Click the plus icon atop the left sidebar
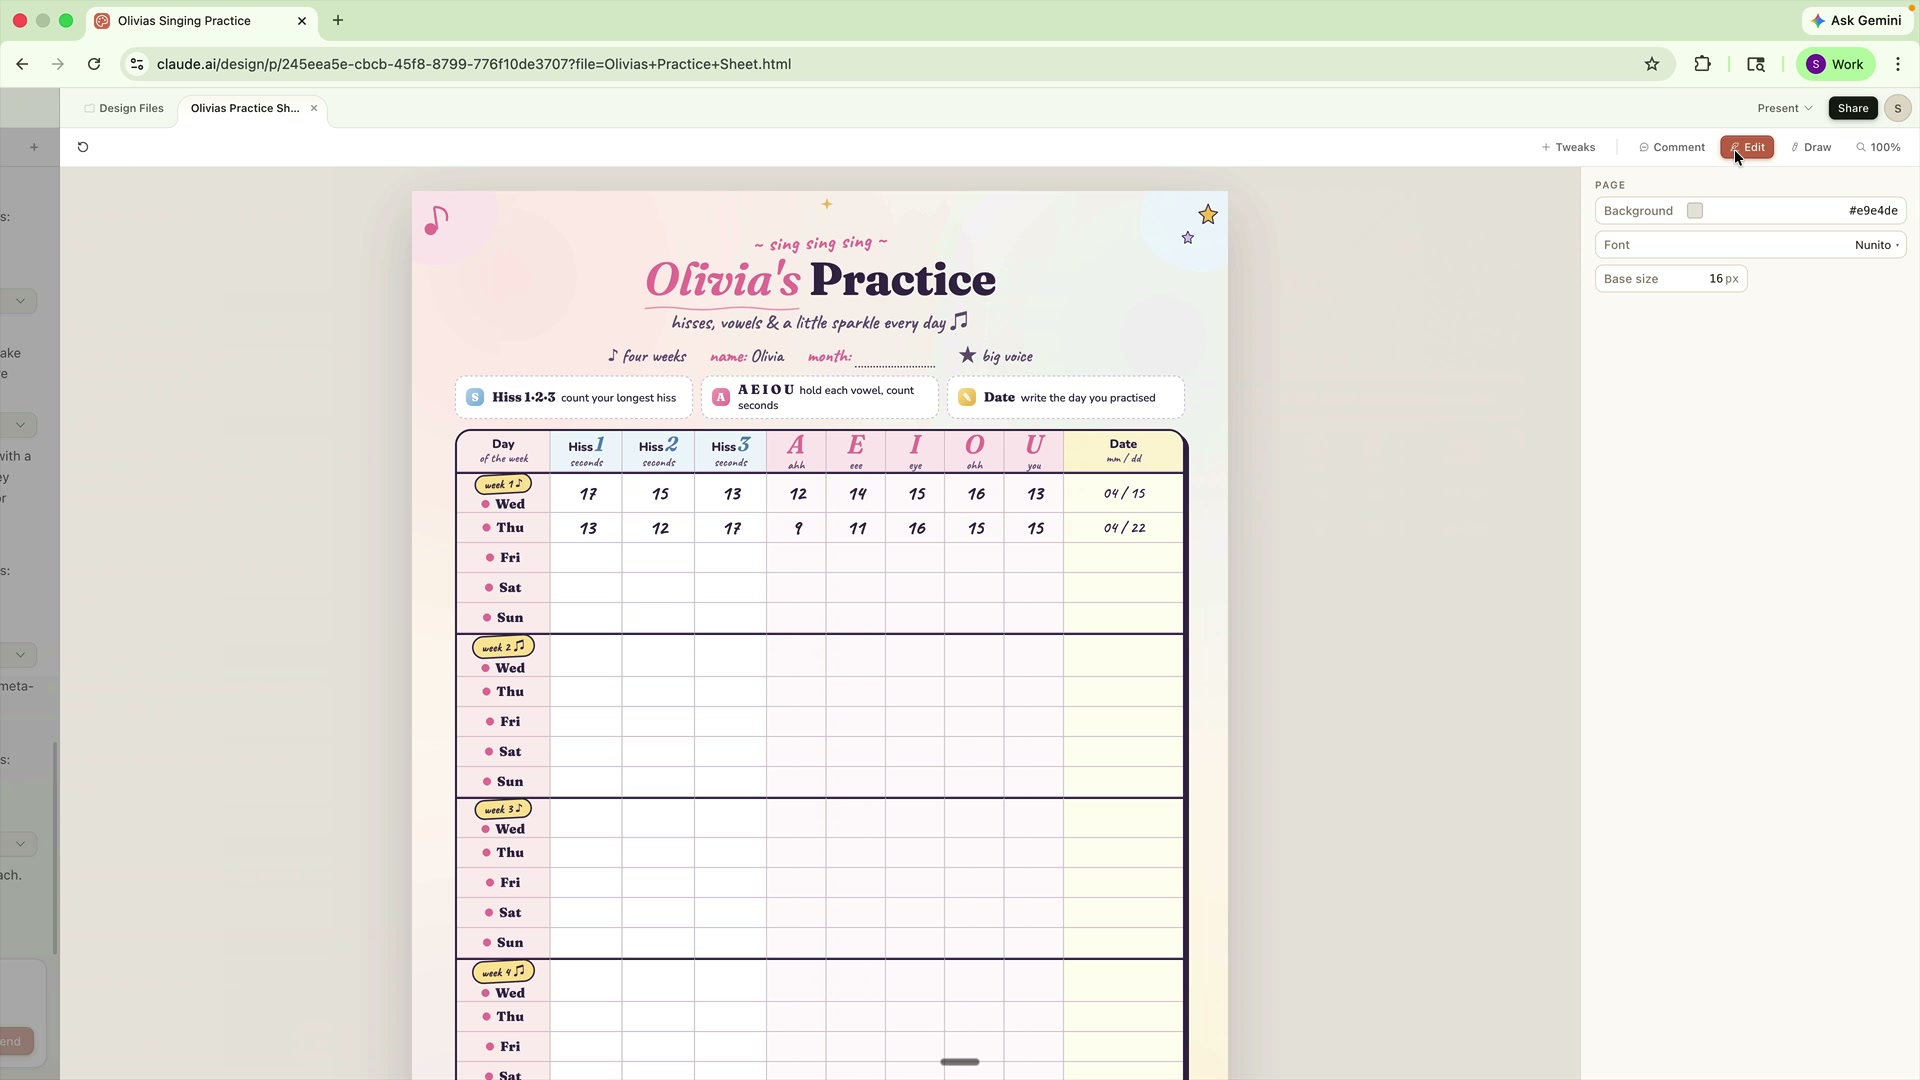 point(34,147)
